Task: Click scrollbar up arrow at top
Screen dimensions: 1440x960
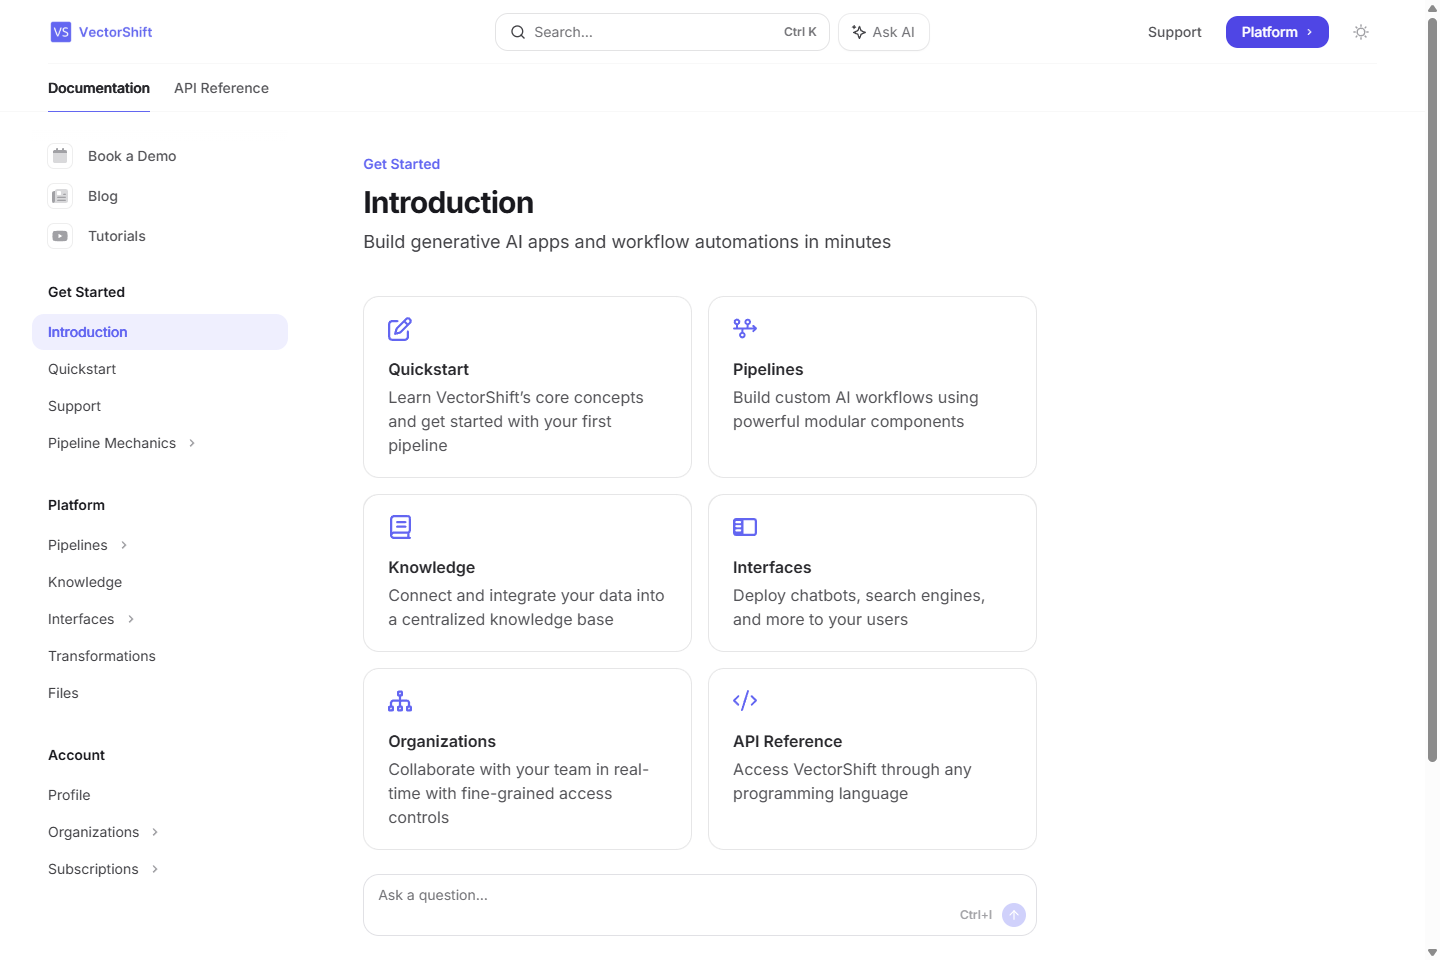Action: [x=1432, y=7]
